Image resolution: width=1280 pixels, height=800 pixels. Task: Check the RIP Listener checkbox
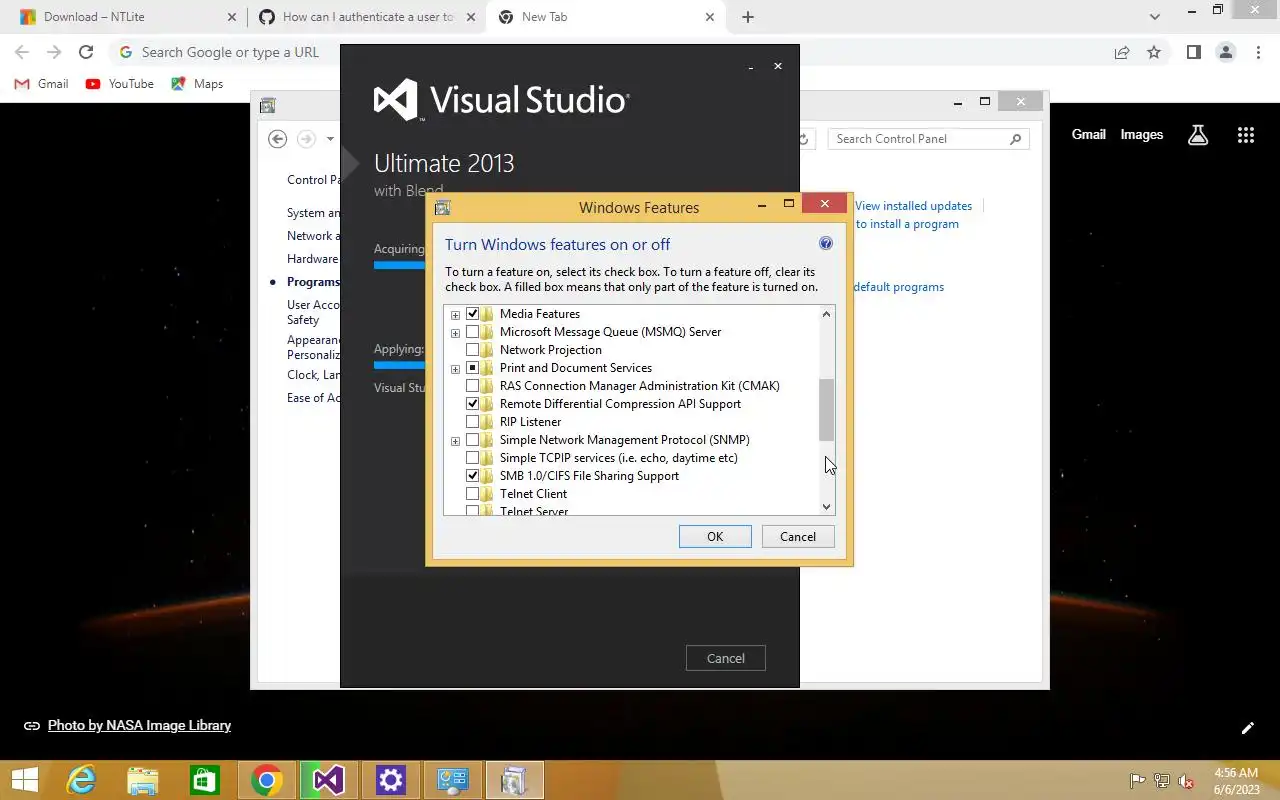click(x=473, y=422)
